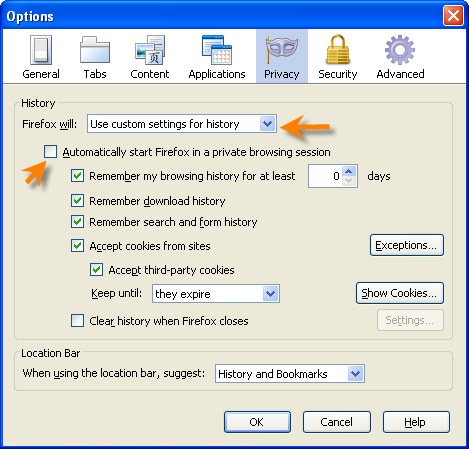The width and height of the screenshot is (469, 449).
Task: Open the Security padlock icon
Action: click(x=338, y=49)
